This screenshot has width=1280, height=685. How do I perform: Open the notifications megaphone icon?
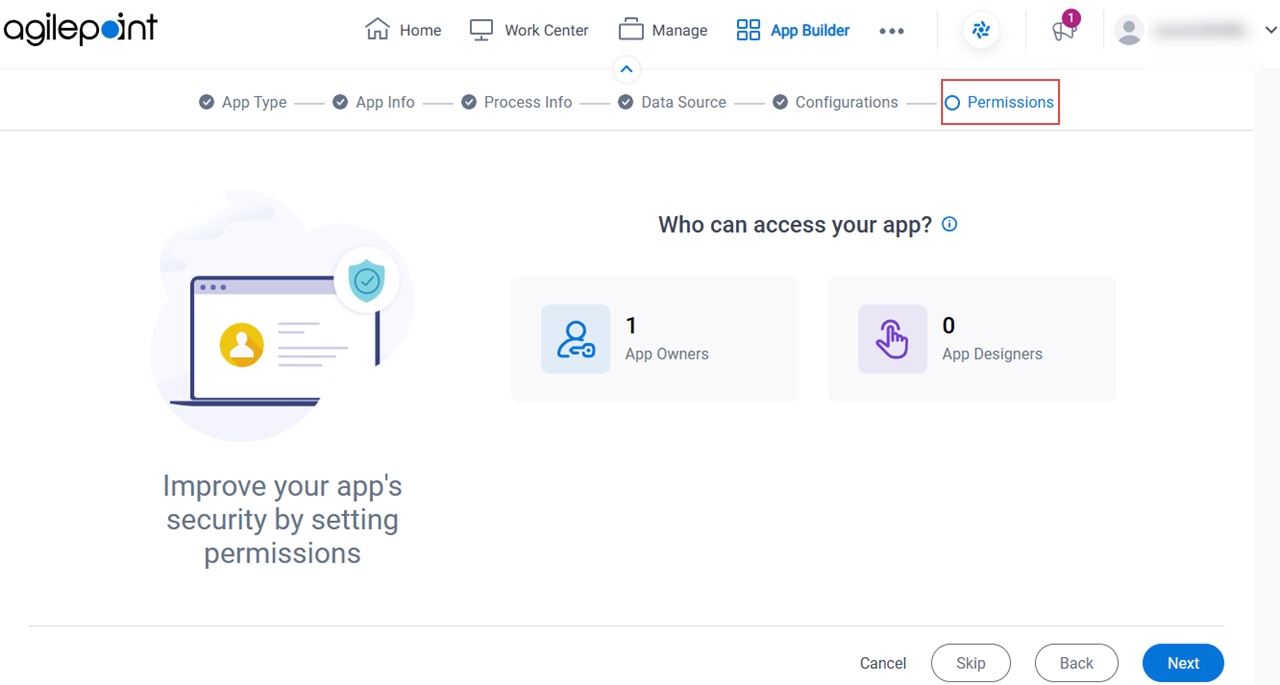click(x=1063, y=31)
